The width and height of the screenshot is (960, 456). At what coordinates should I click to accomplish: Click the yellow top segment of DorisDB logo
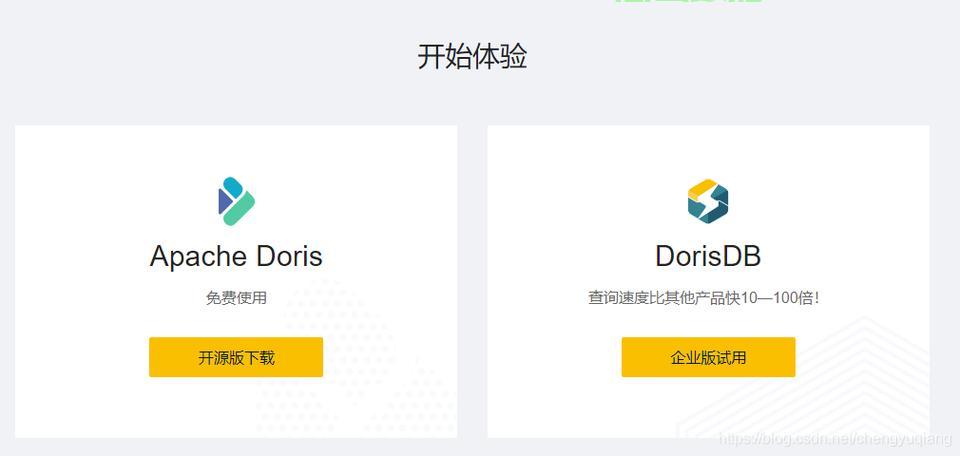[x=703, y=189]
